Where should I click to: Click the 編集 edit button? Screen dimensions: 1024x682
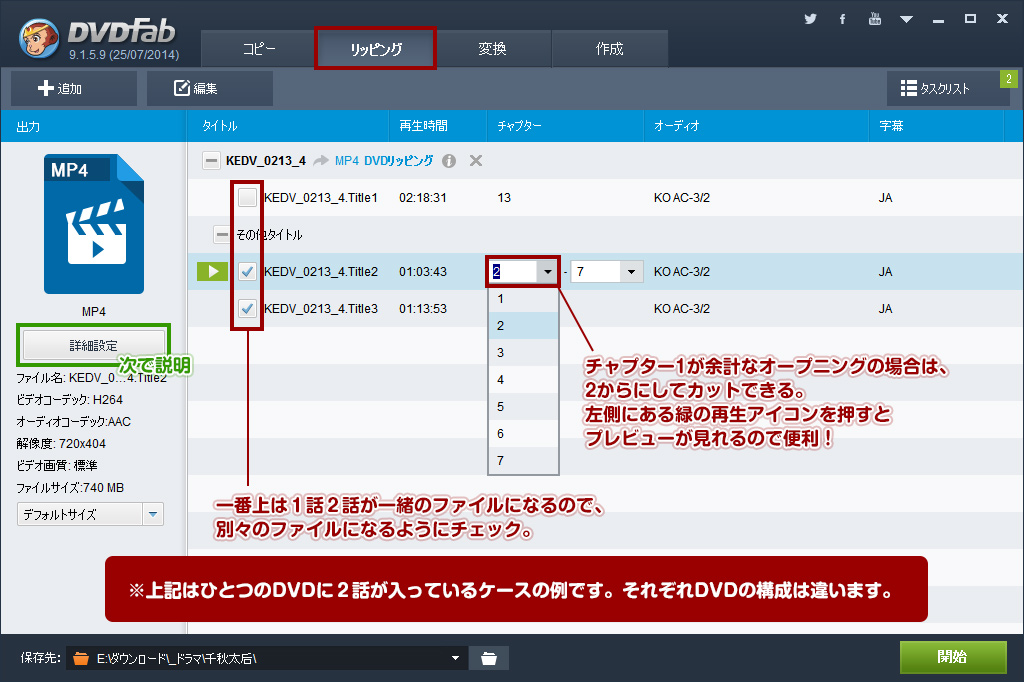[210, 88]
